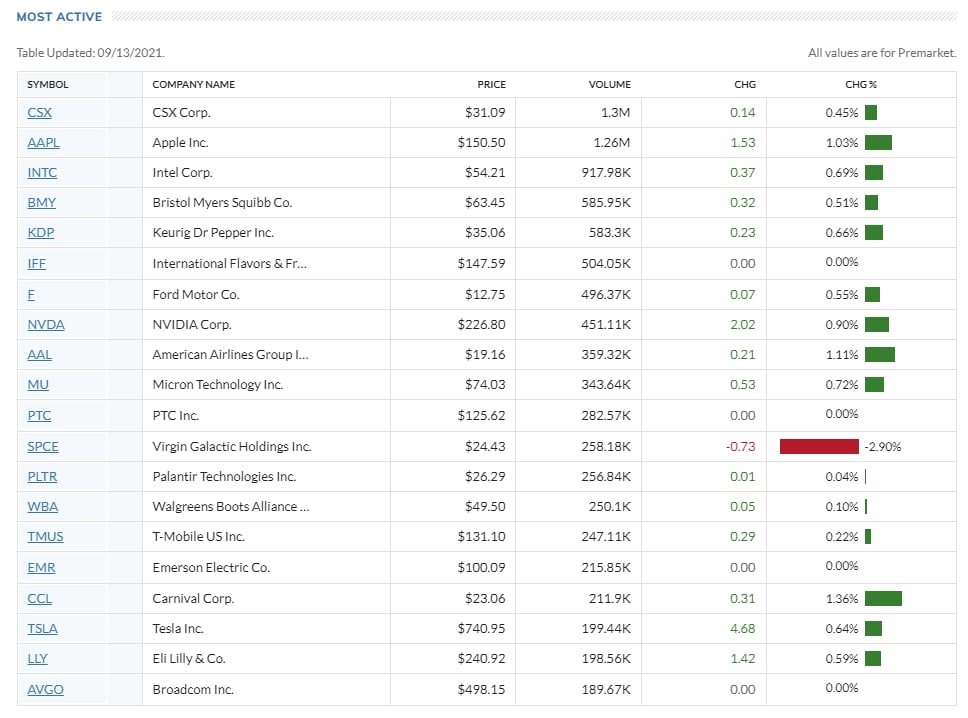This screenshot has height=718, width=968.
Task: Click the Table Updated 09/13/2021 text
Action: (x=90, y=53)
